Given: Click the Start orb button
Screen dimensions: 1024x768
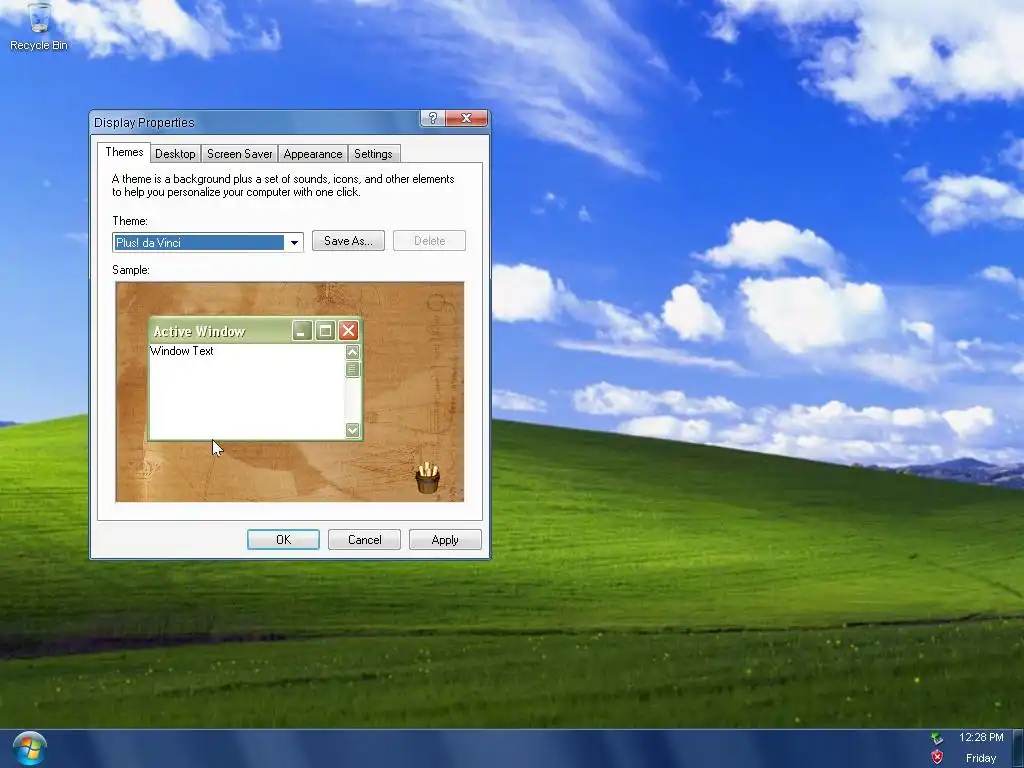Looking at the screenshot, I should 29,748.
